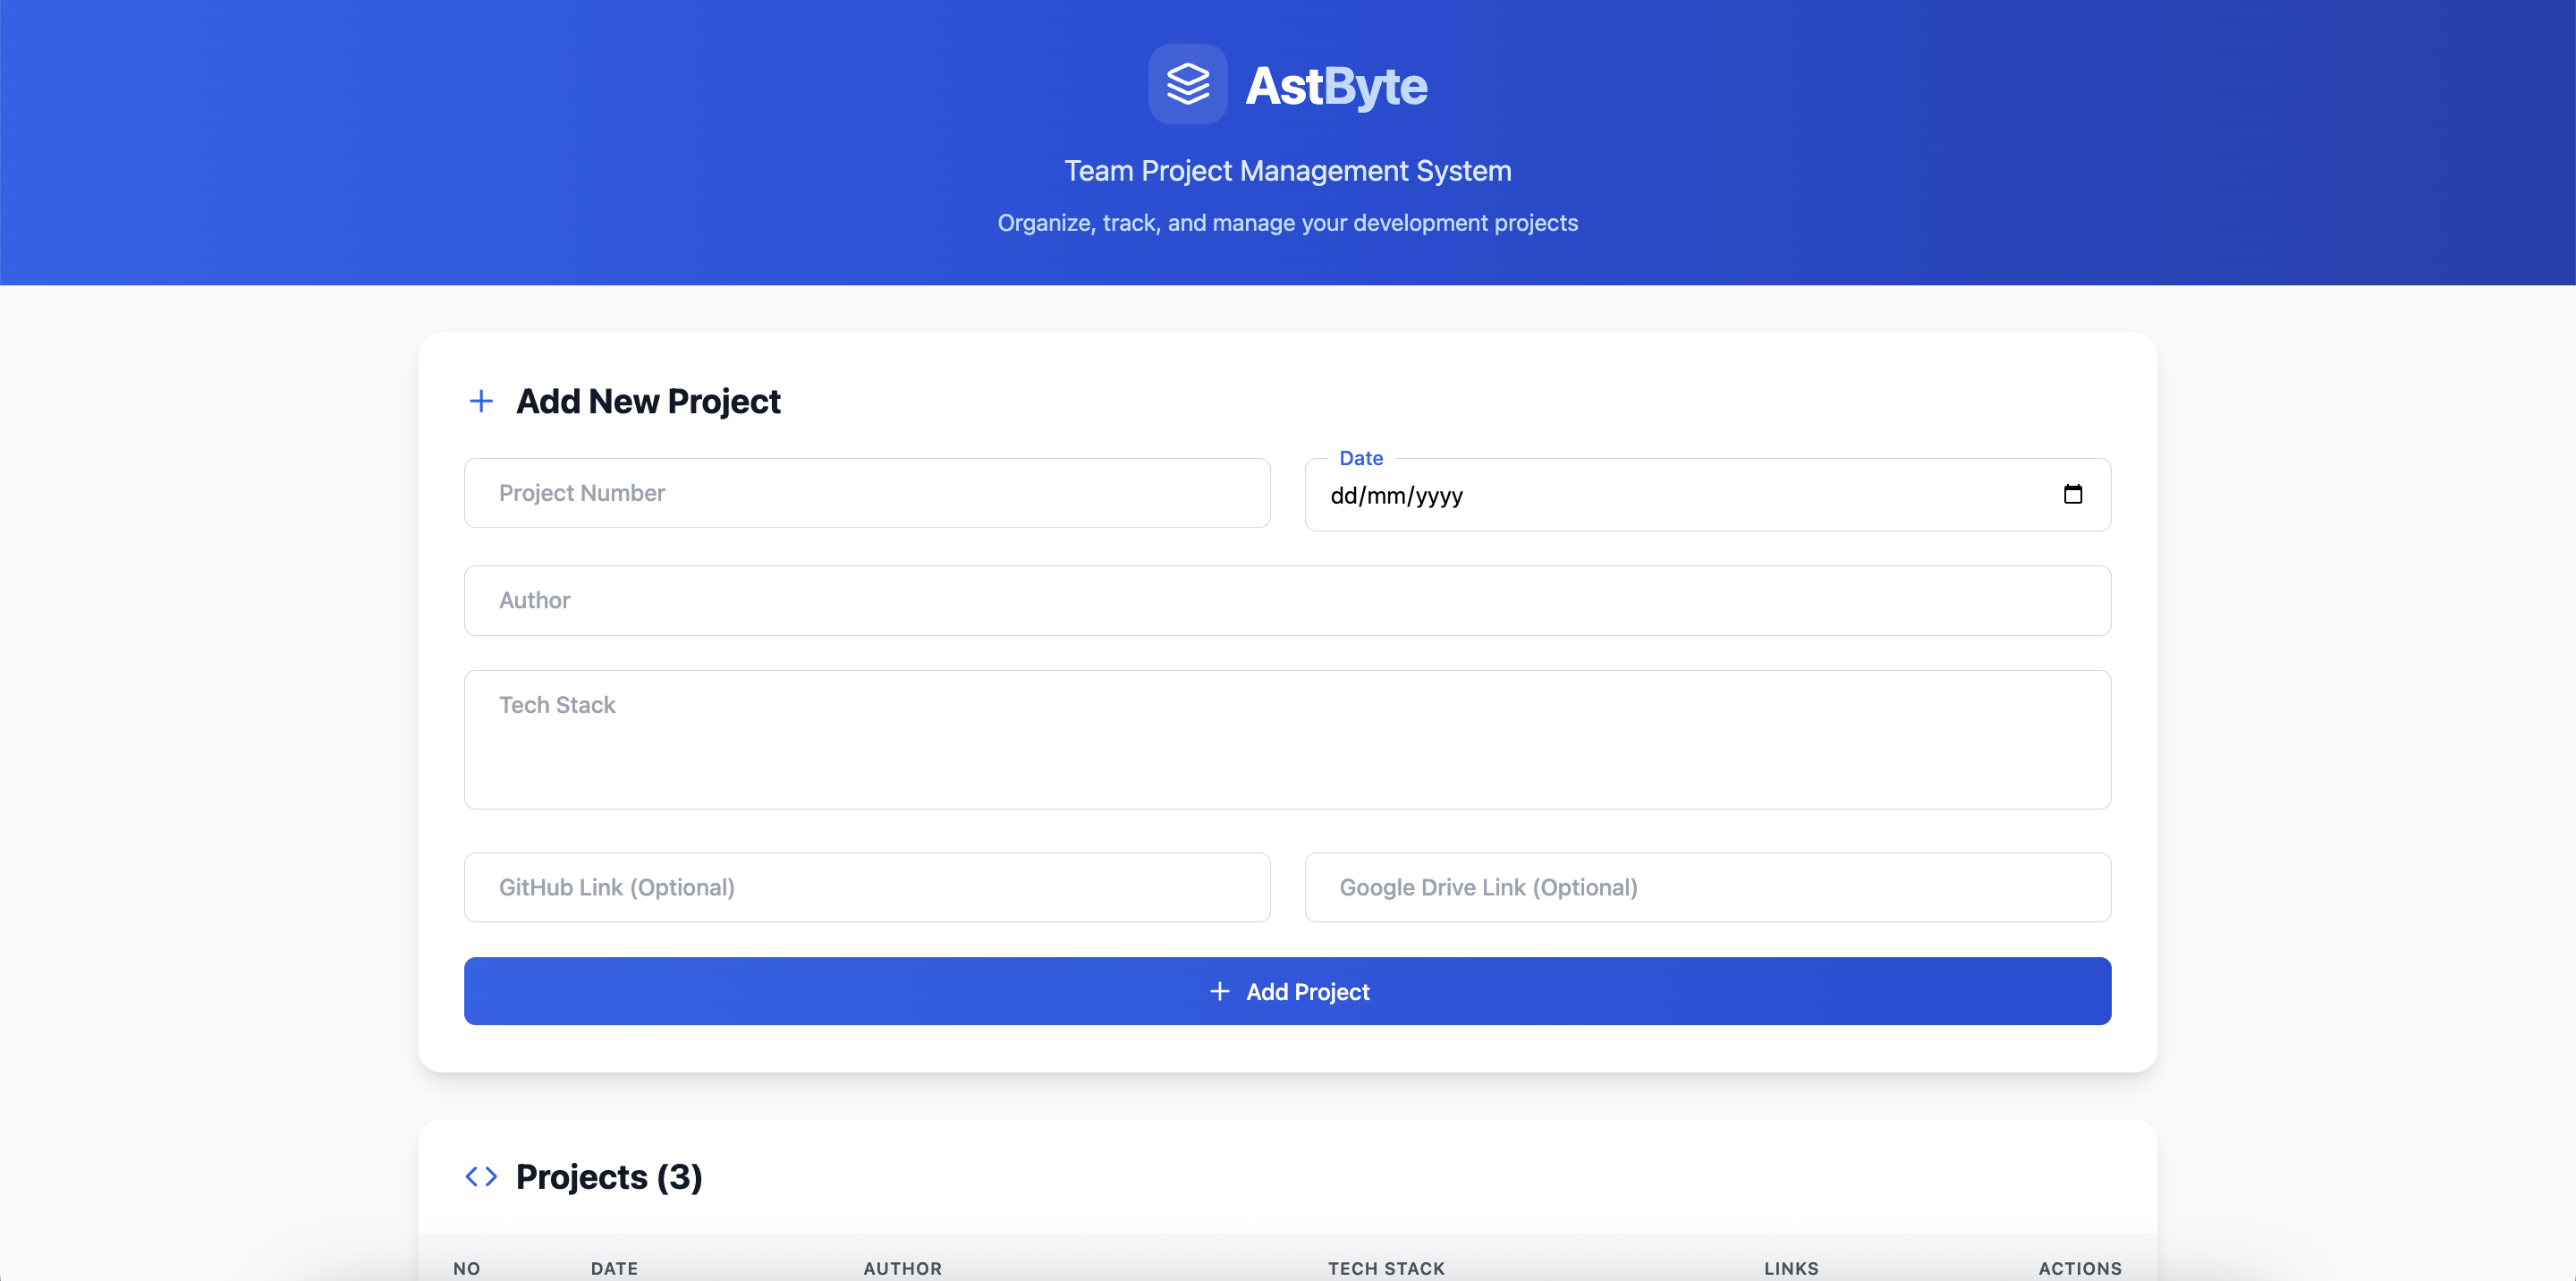Focus the Google Drive Link (Optional) field
The width and height of the screenshot is (2576, 1281).
1707,887
